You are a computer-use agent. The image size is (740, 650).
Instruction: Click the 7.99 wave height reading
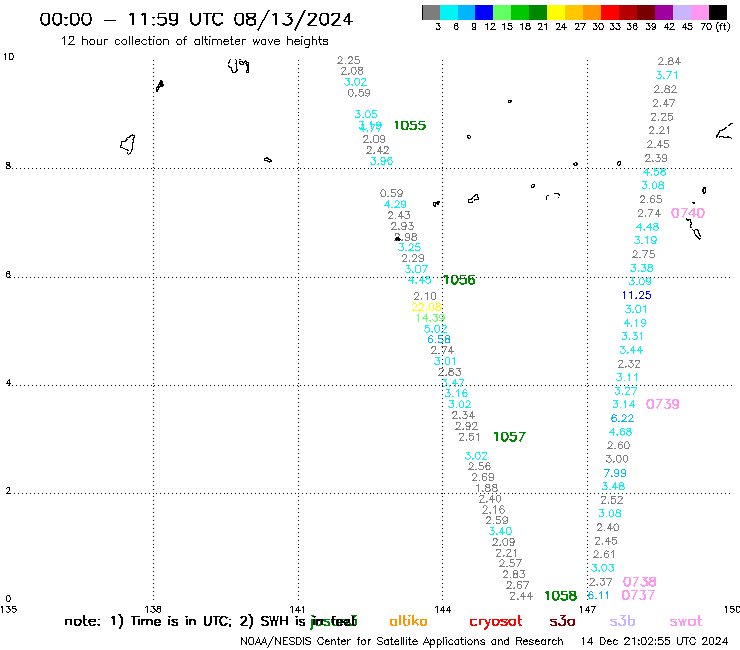[x=615, y=473]
